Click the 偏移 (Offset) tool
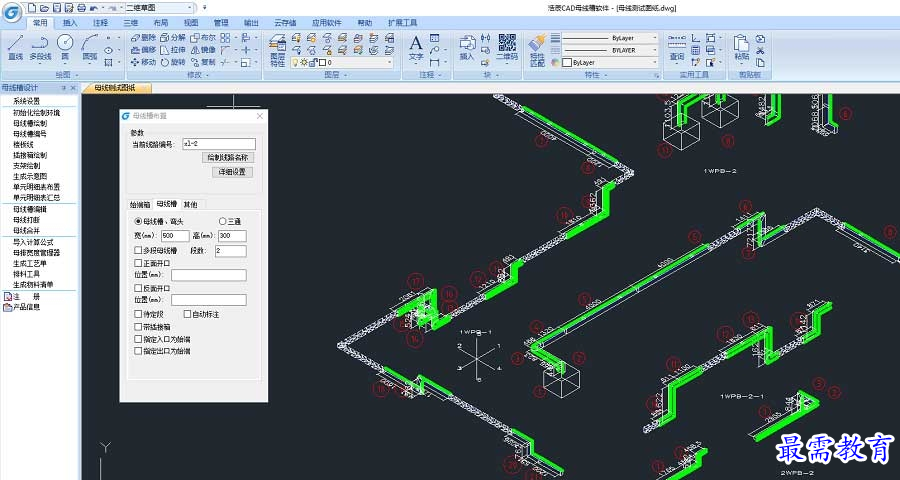The height and width of the screenshot is (480, 900). pos(142,50)
